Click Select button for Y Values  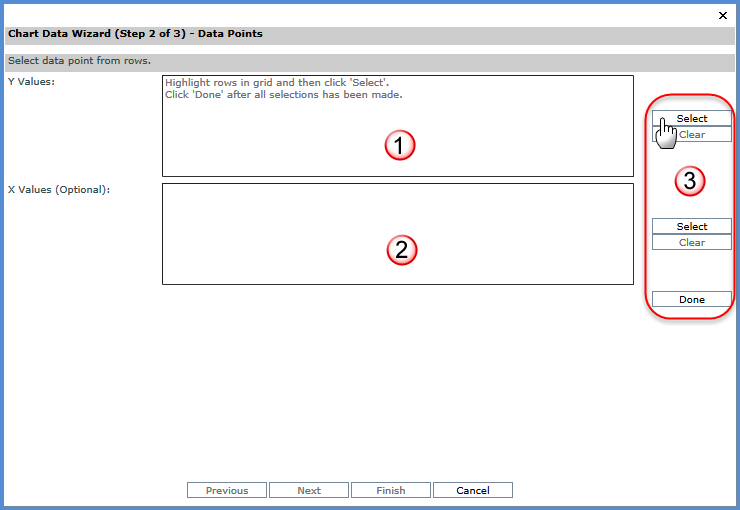[x=692, y=118]
